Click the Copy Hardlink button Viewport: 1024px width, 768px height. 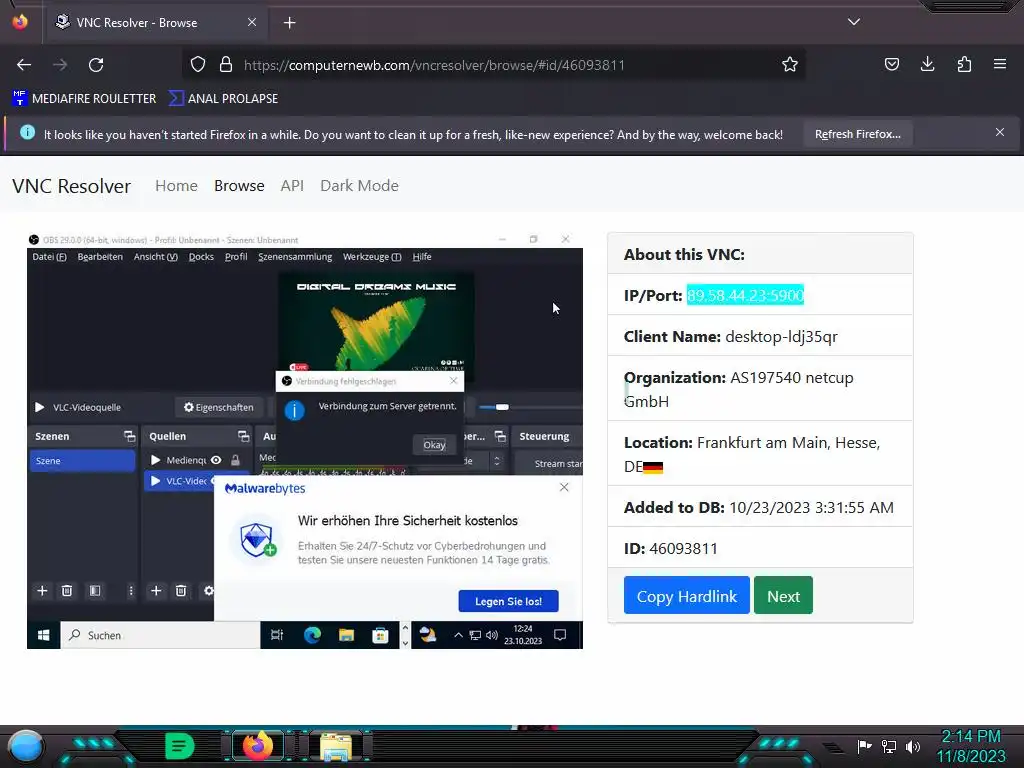click(686, 596)
